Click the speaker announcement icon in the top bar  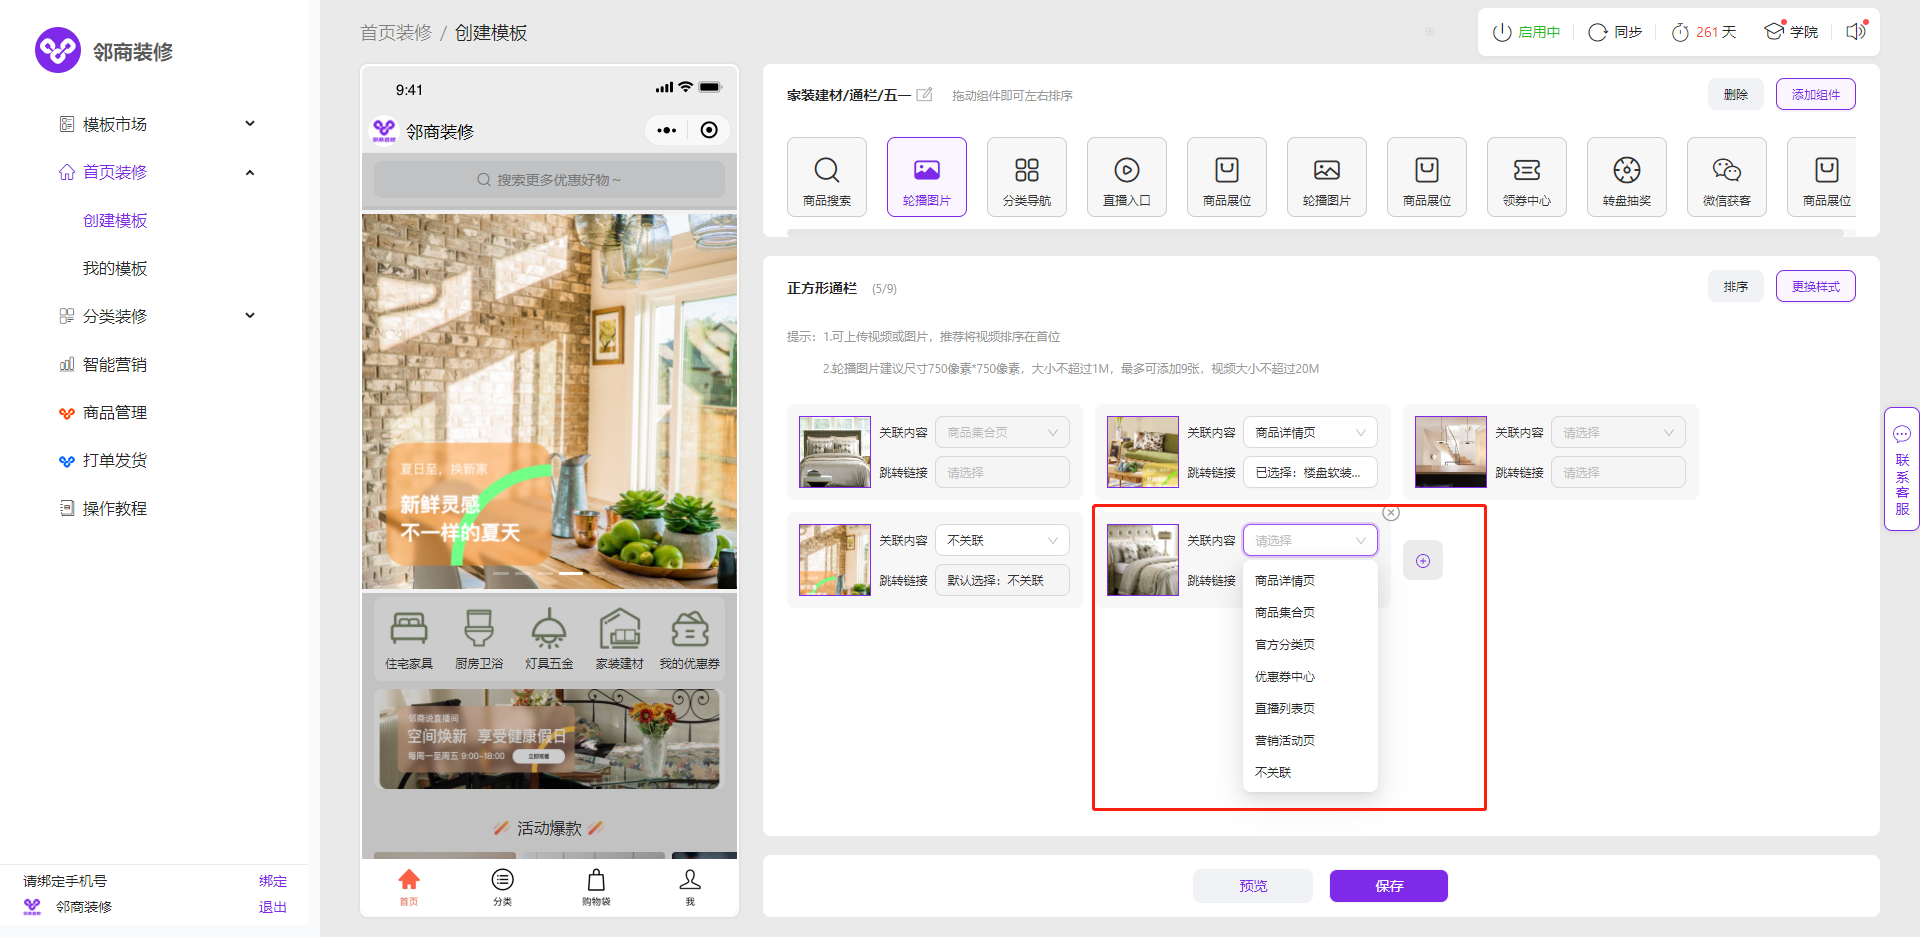pos(1855,32)
